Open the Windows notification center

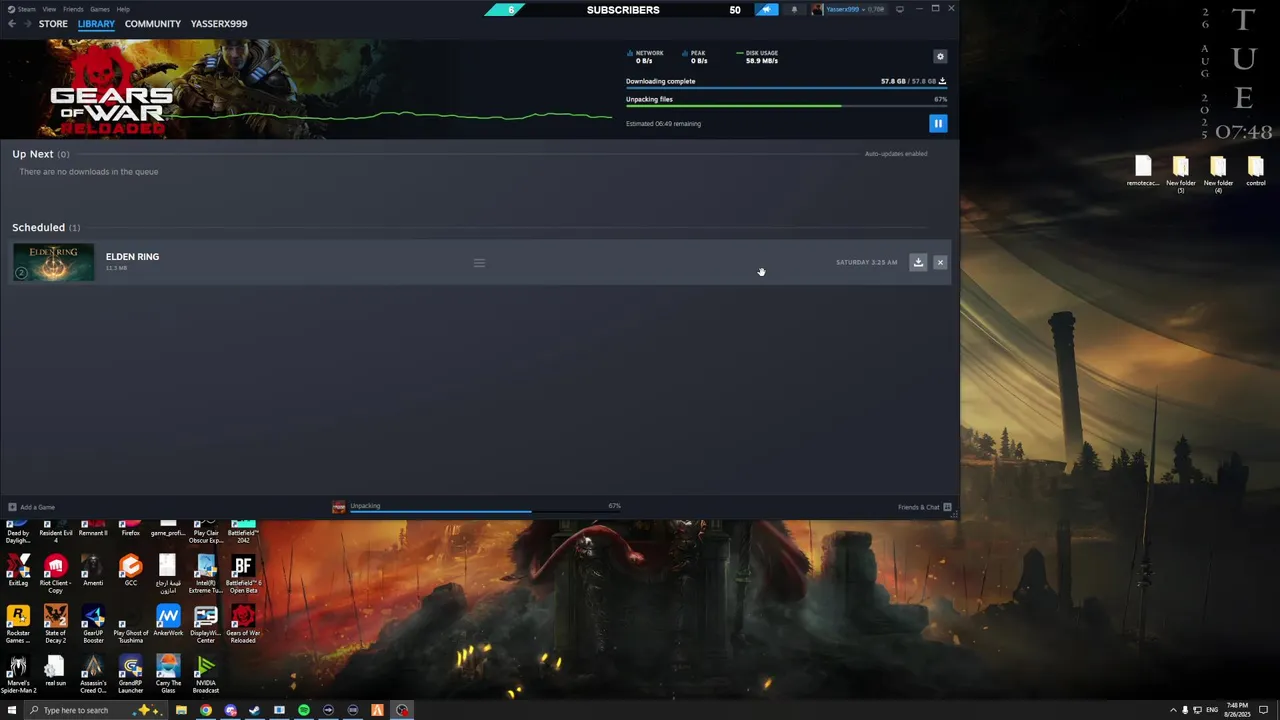(x=1264, y=710)
